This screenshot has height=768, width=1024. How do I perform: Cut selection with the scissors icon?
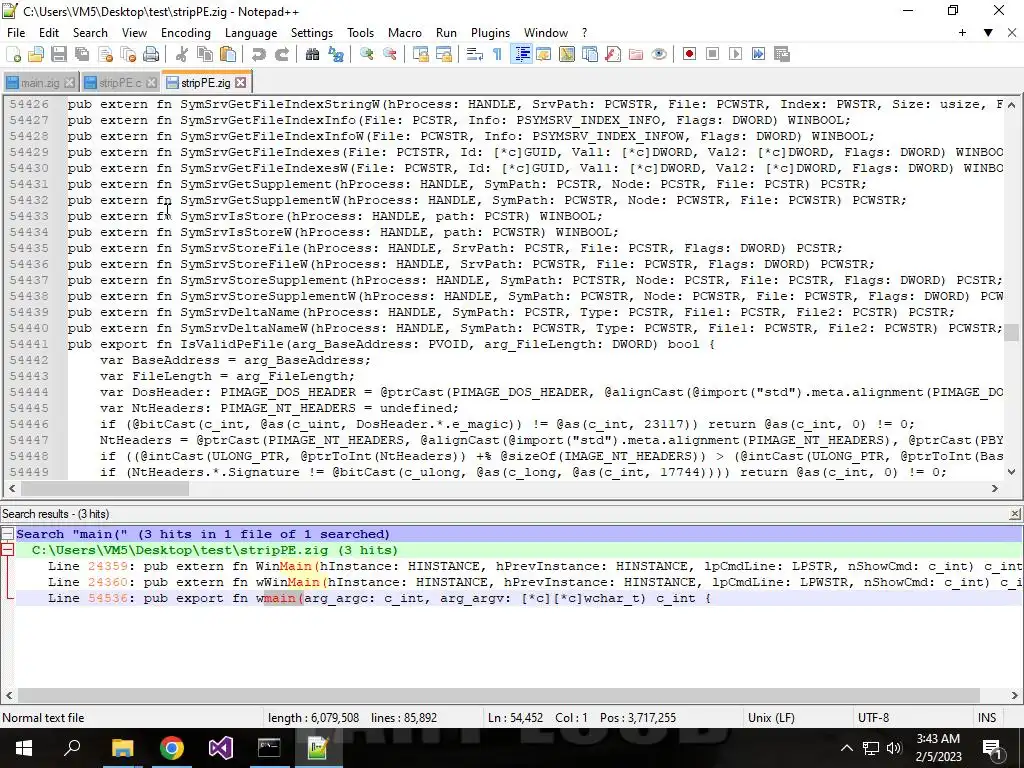(182, 54)
